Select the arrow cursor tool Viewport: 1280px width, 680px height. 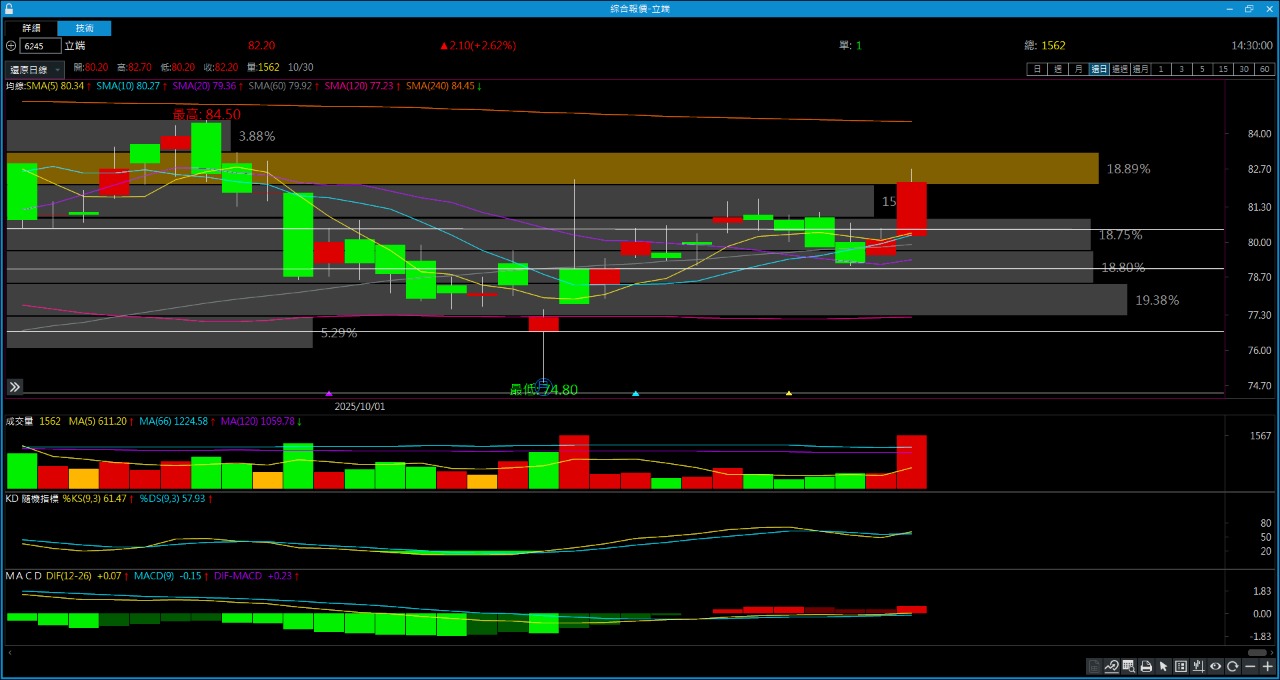(x=1163, y=666)
